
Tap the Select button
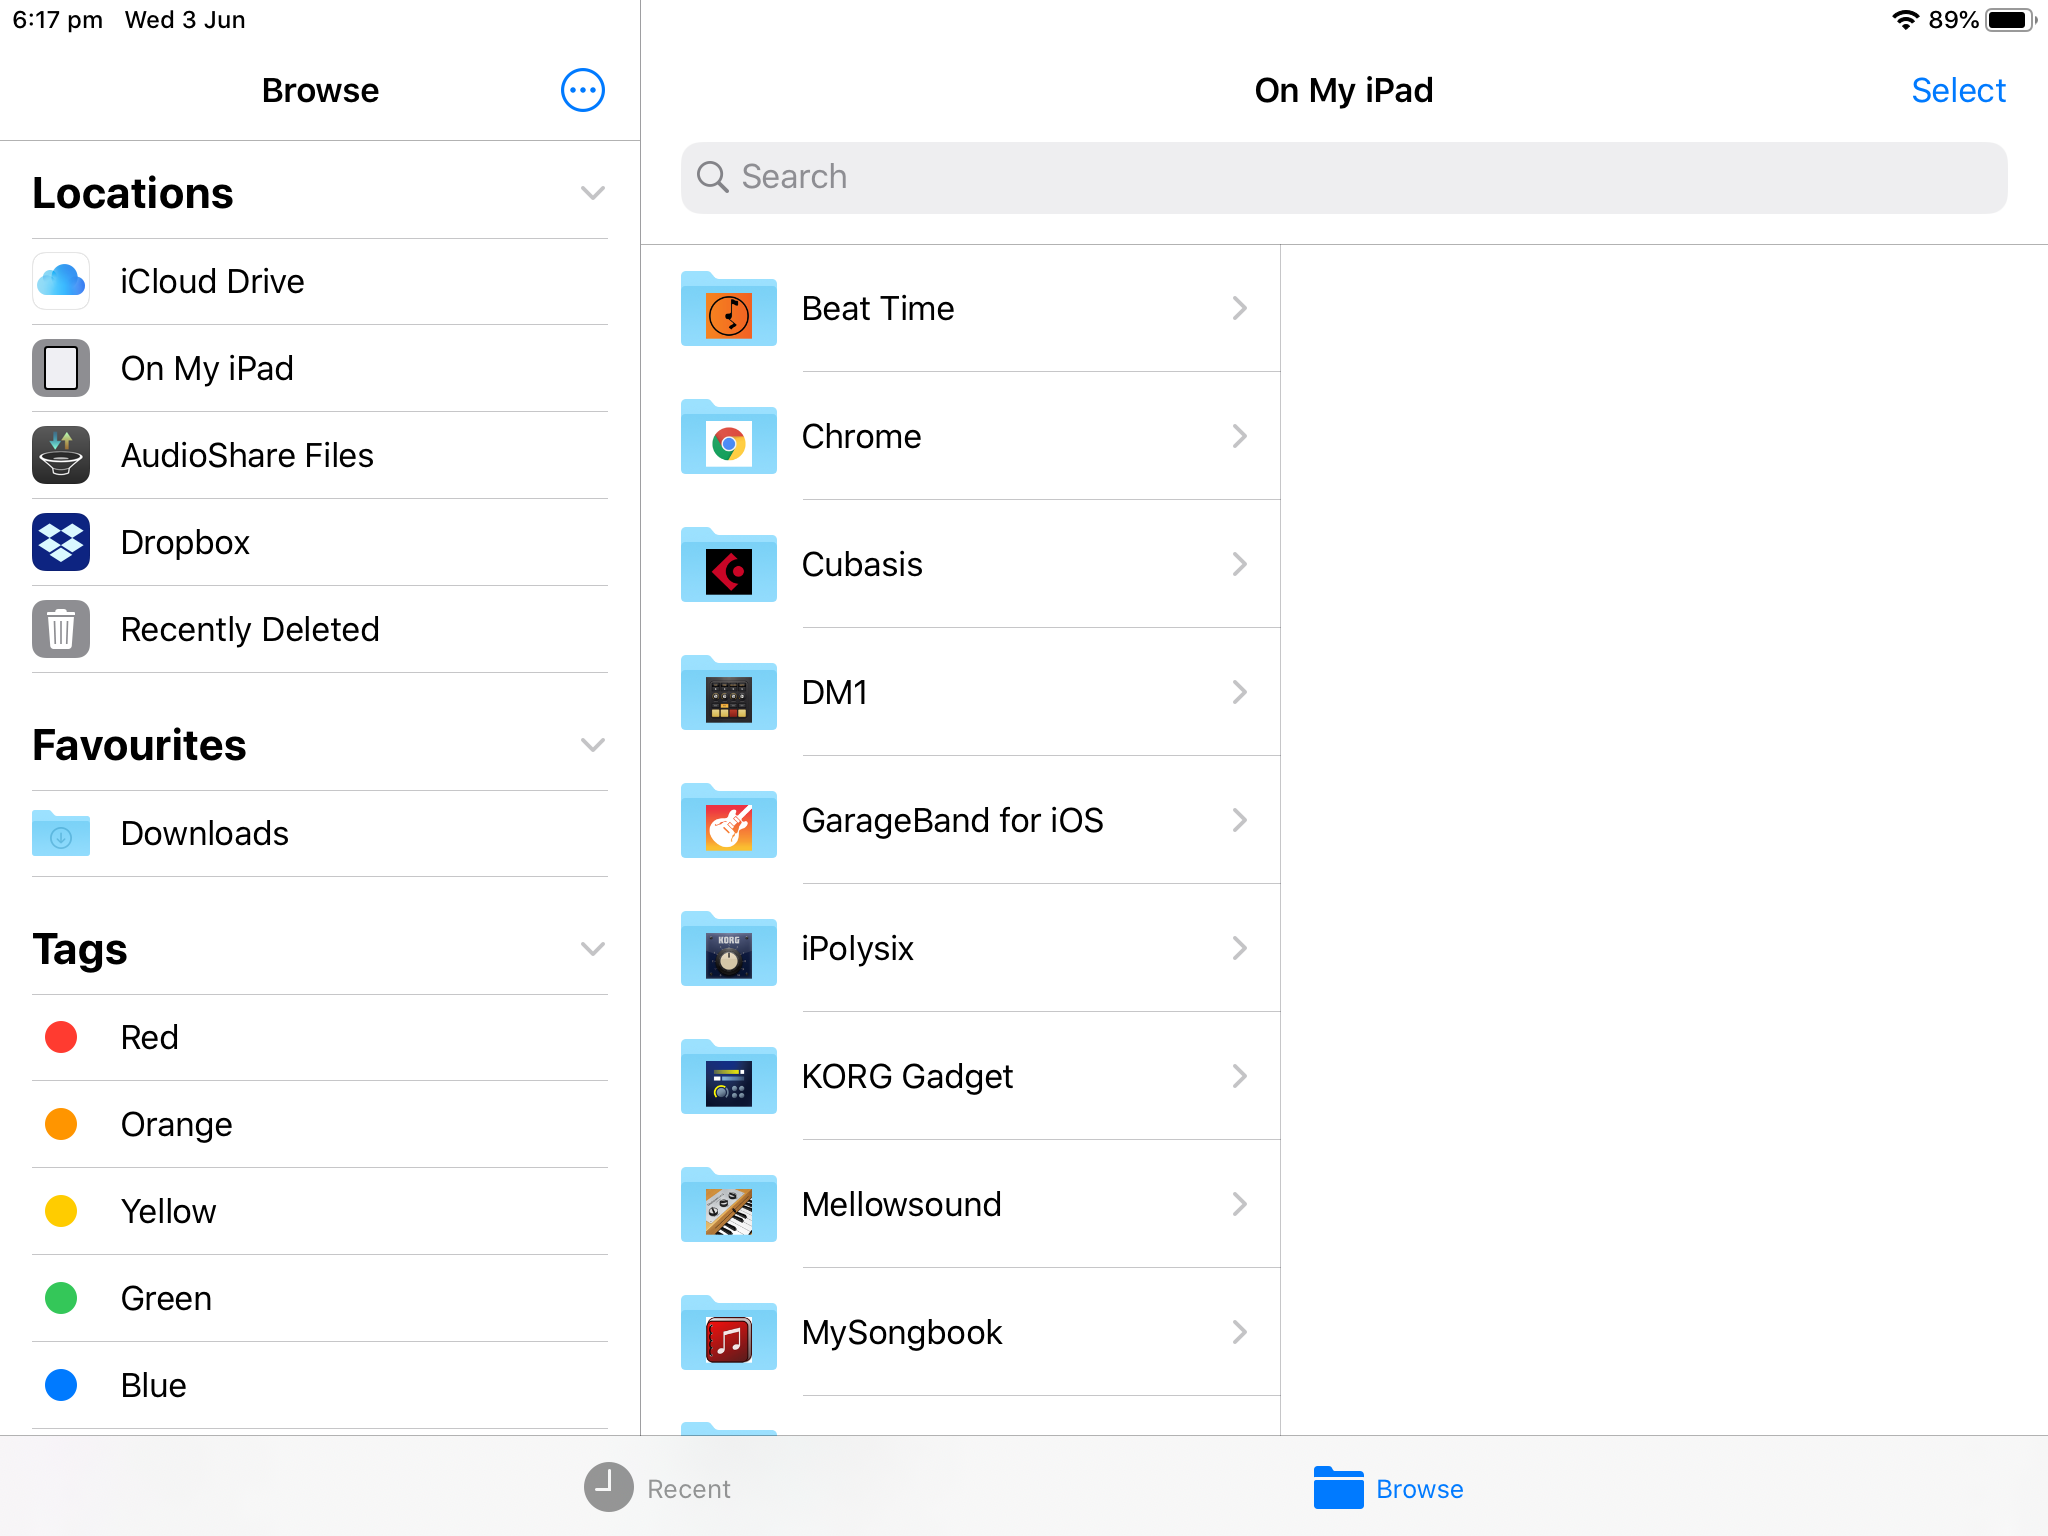[x=1958, y=91]
